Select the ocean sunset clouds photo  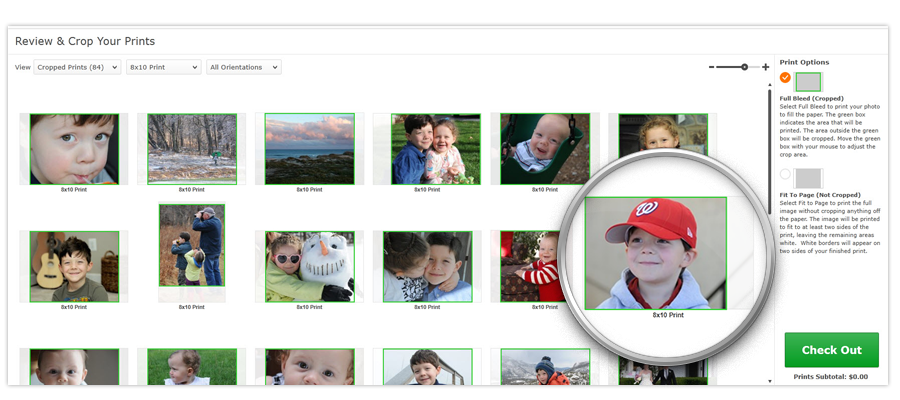tap(309, 149)
